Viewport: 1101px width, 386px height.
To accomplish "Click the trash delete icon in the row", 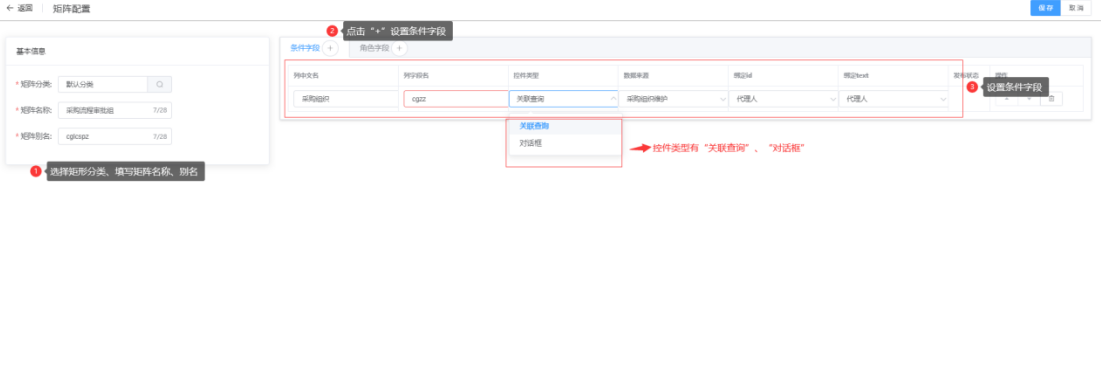I will (x=1051, y=99).
